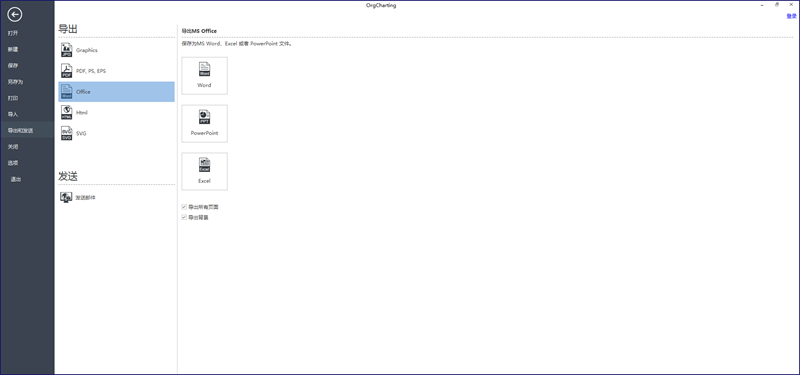This screenshot has height=375, width=800.
Task: Open 选项 (Options) in sidebar
Action: point(13,163)
